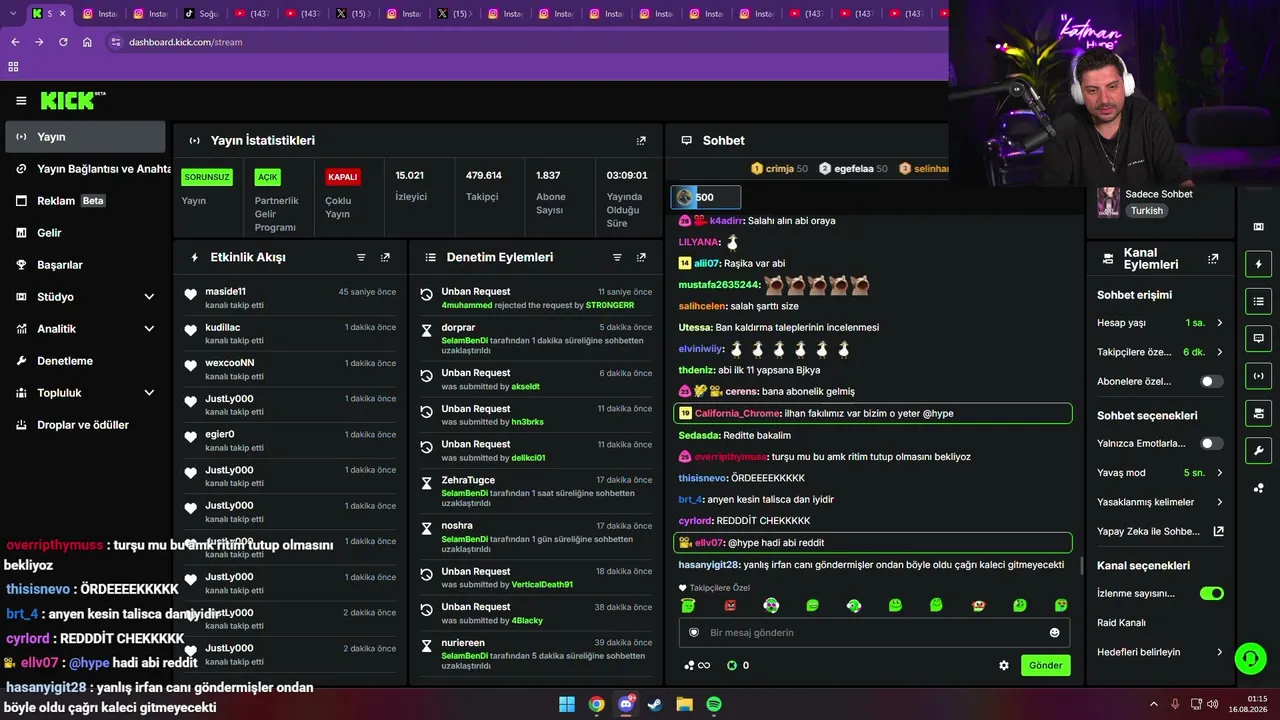Open Hedefleri belirleyin options

coord(1160,652)
